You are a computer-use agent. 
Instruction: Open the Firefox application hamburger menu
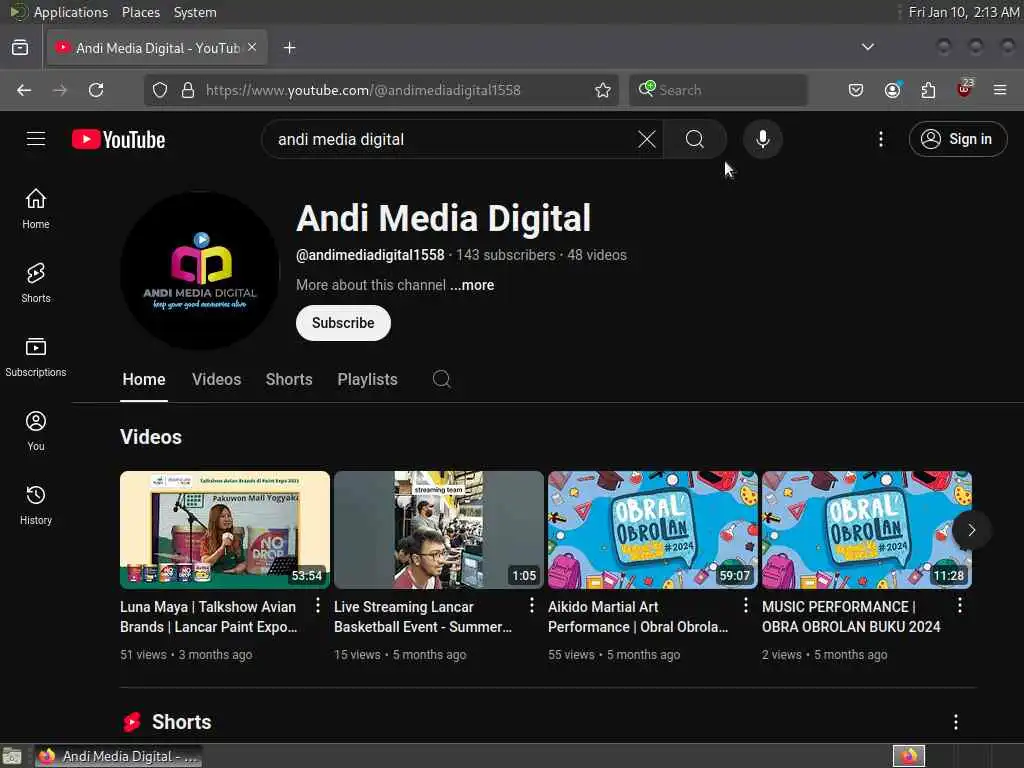(1000, 90)
